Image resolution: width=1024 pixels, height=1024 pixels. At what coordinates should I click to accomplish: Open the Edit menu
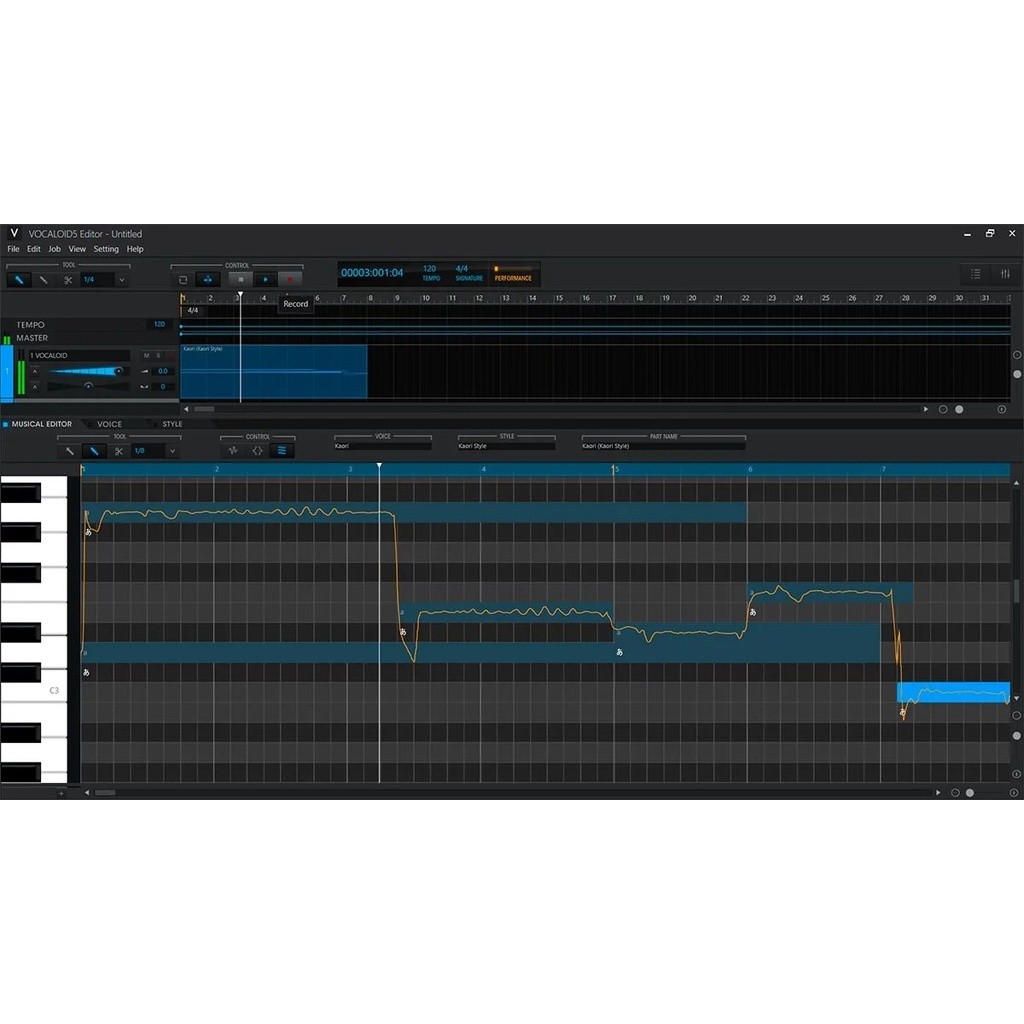click(34, 249)
